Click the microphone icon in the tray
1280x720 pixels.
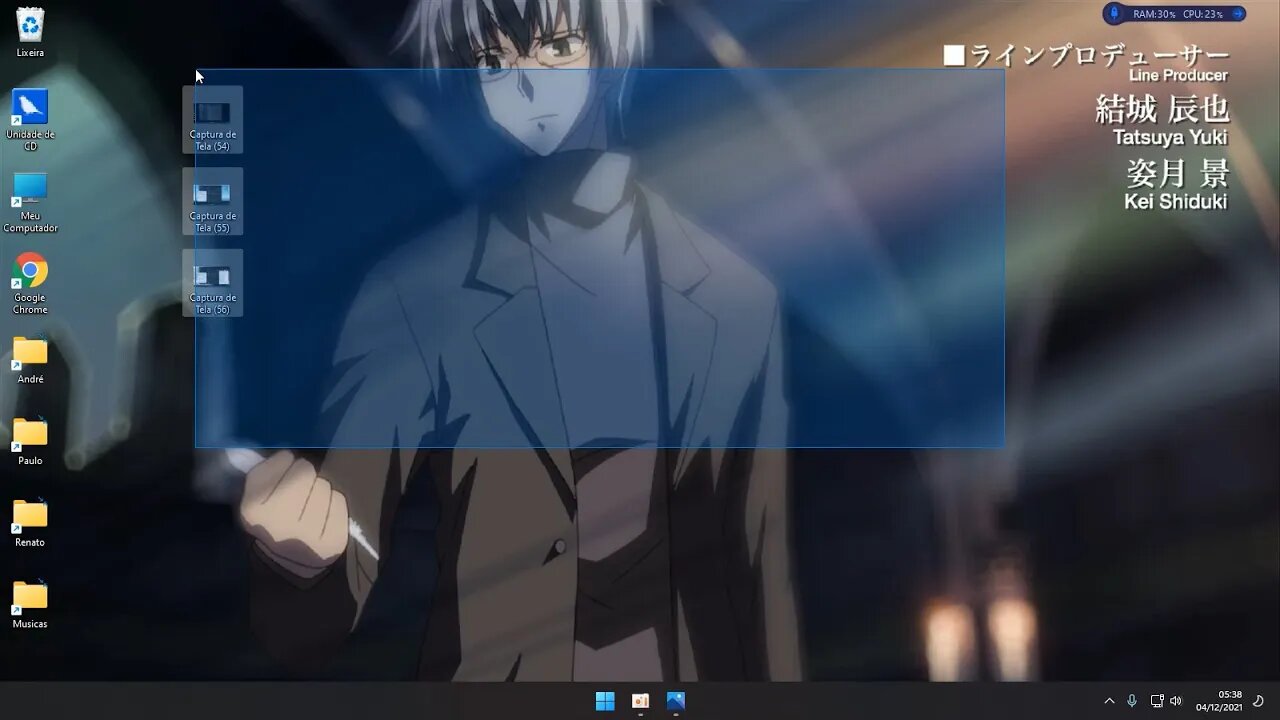point(1132,701)
